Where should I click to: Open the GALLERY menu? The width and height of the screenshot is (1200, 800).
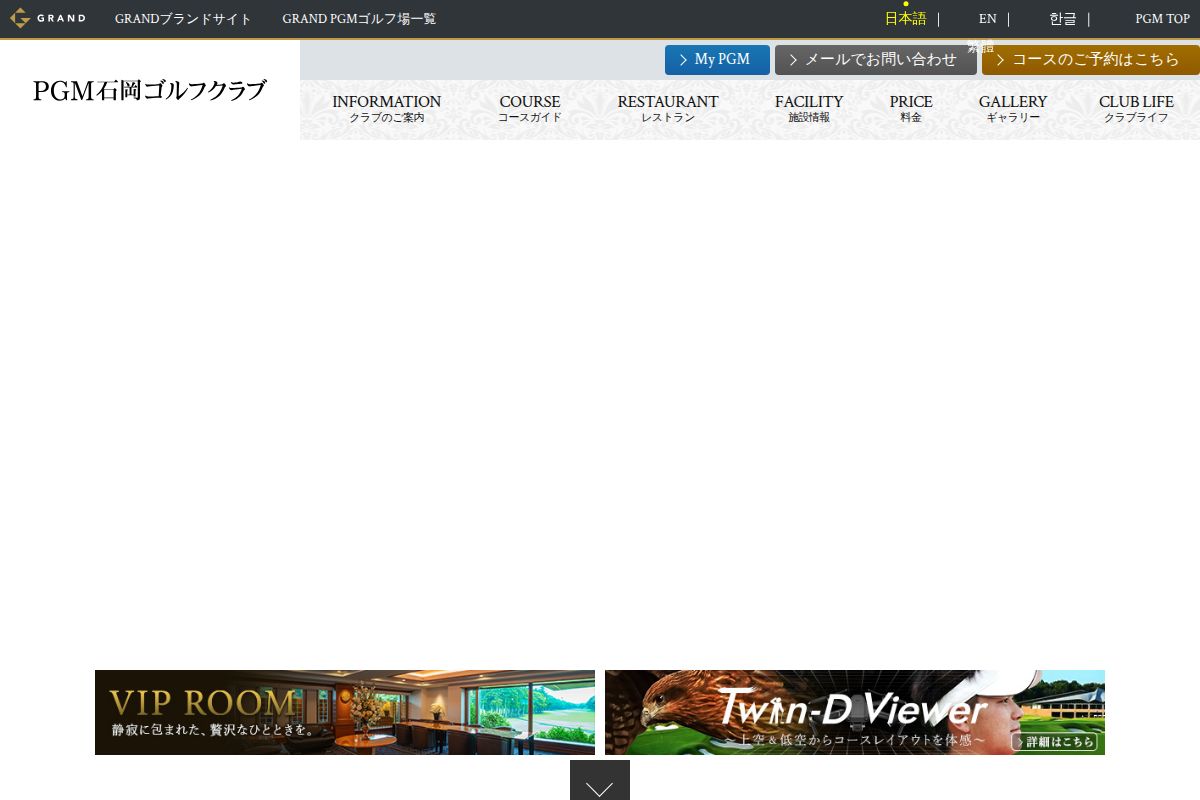point(1013,108)
